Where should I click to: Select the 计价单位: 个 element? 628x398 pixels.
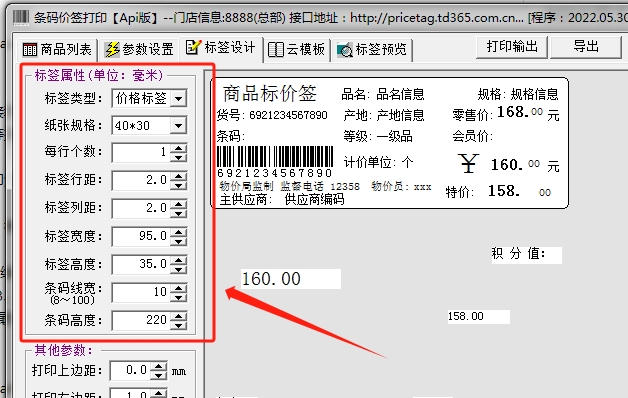pyautogui.click(x=378, y=163)
